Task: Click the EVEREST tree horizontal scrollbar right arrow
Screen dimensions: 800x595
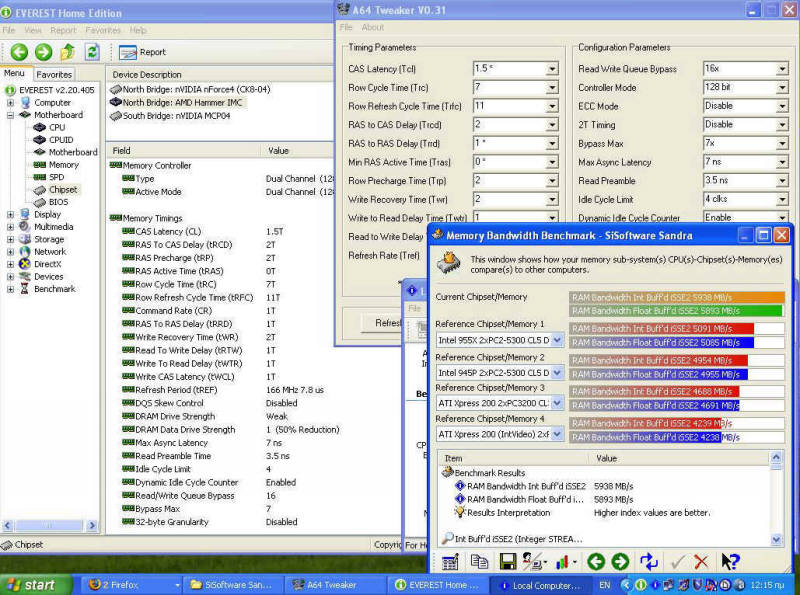Action: click(92, 525)
